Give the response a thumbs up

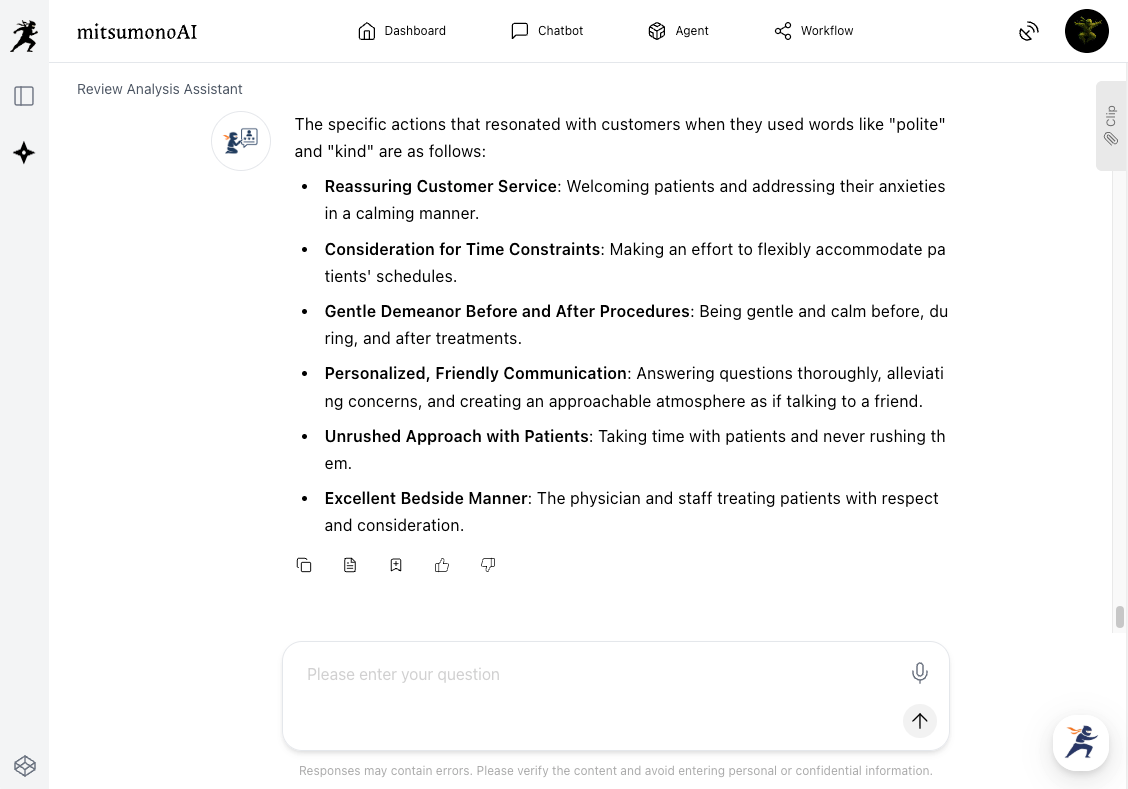442,565
